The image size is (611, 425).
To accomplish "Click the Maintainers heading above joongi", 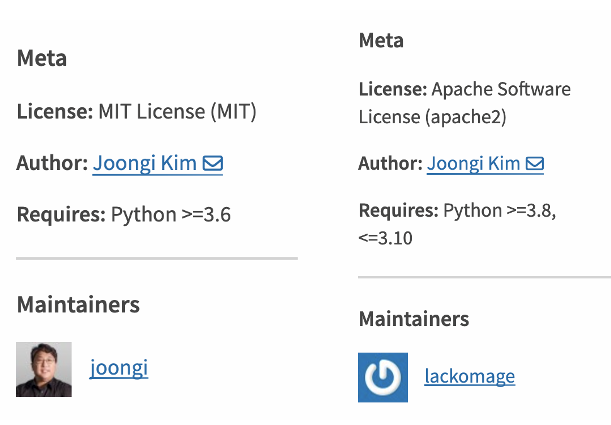I will pos(78,305).
